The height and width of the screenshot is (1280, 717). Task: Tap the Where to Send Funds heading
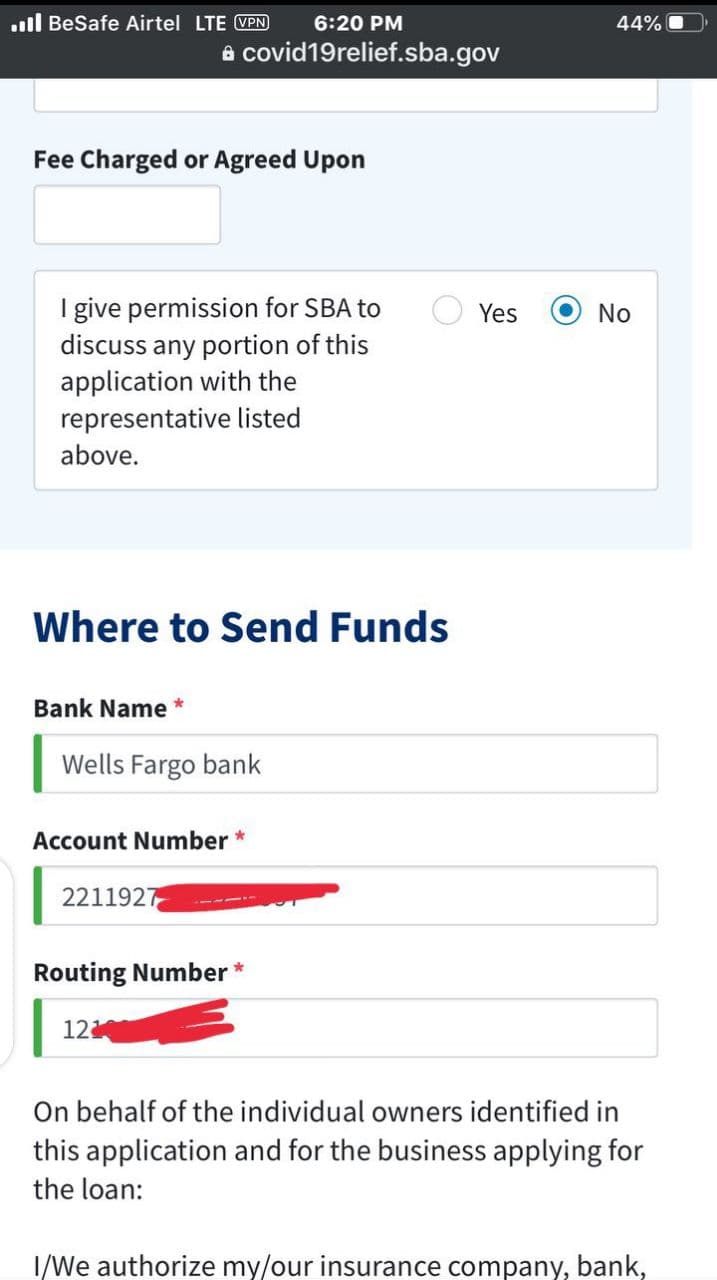241,627
